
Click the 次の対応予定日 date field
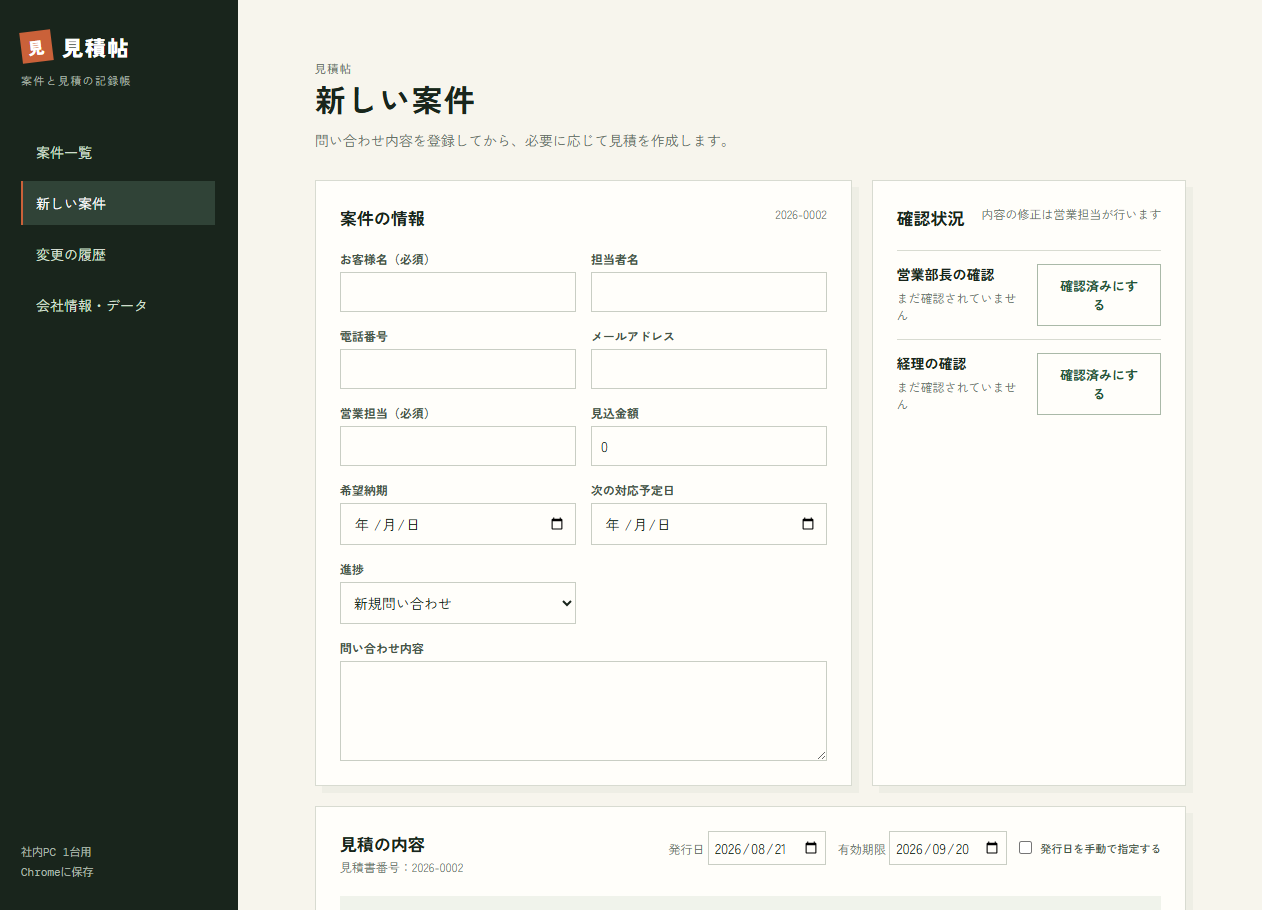(x=709, y=524)
